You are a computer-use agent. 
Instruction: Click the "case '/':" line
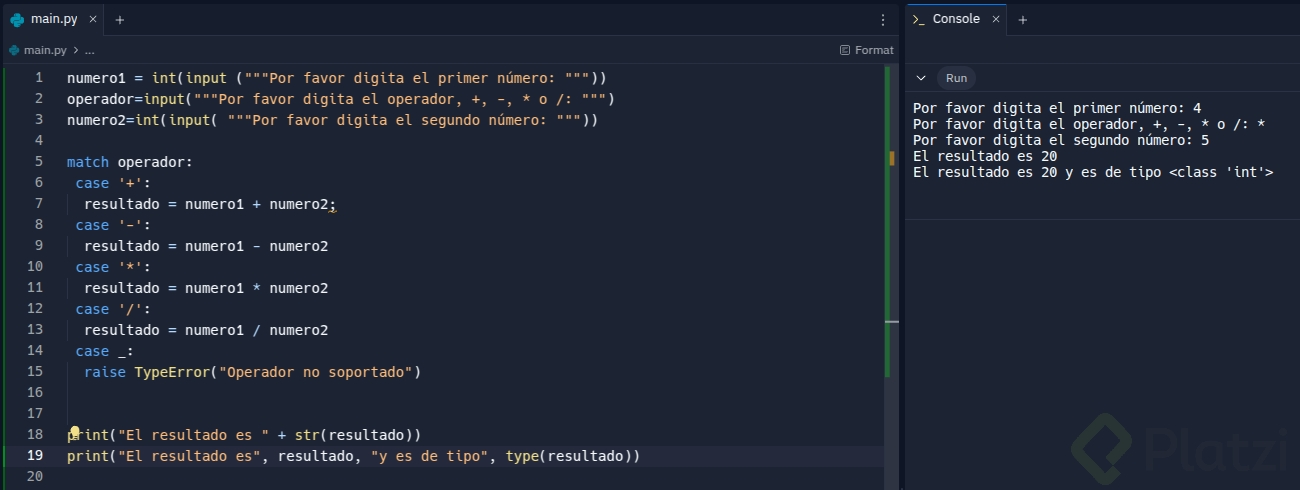(x=112, y=309)
